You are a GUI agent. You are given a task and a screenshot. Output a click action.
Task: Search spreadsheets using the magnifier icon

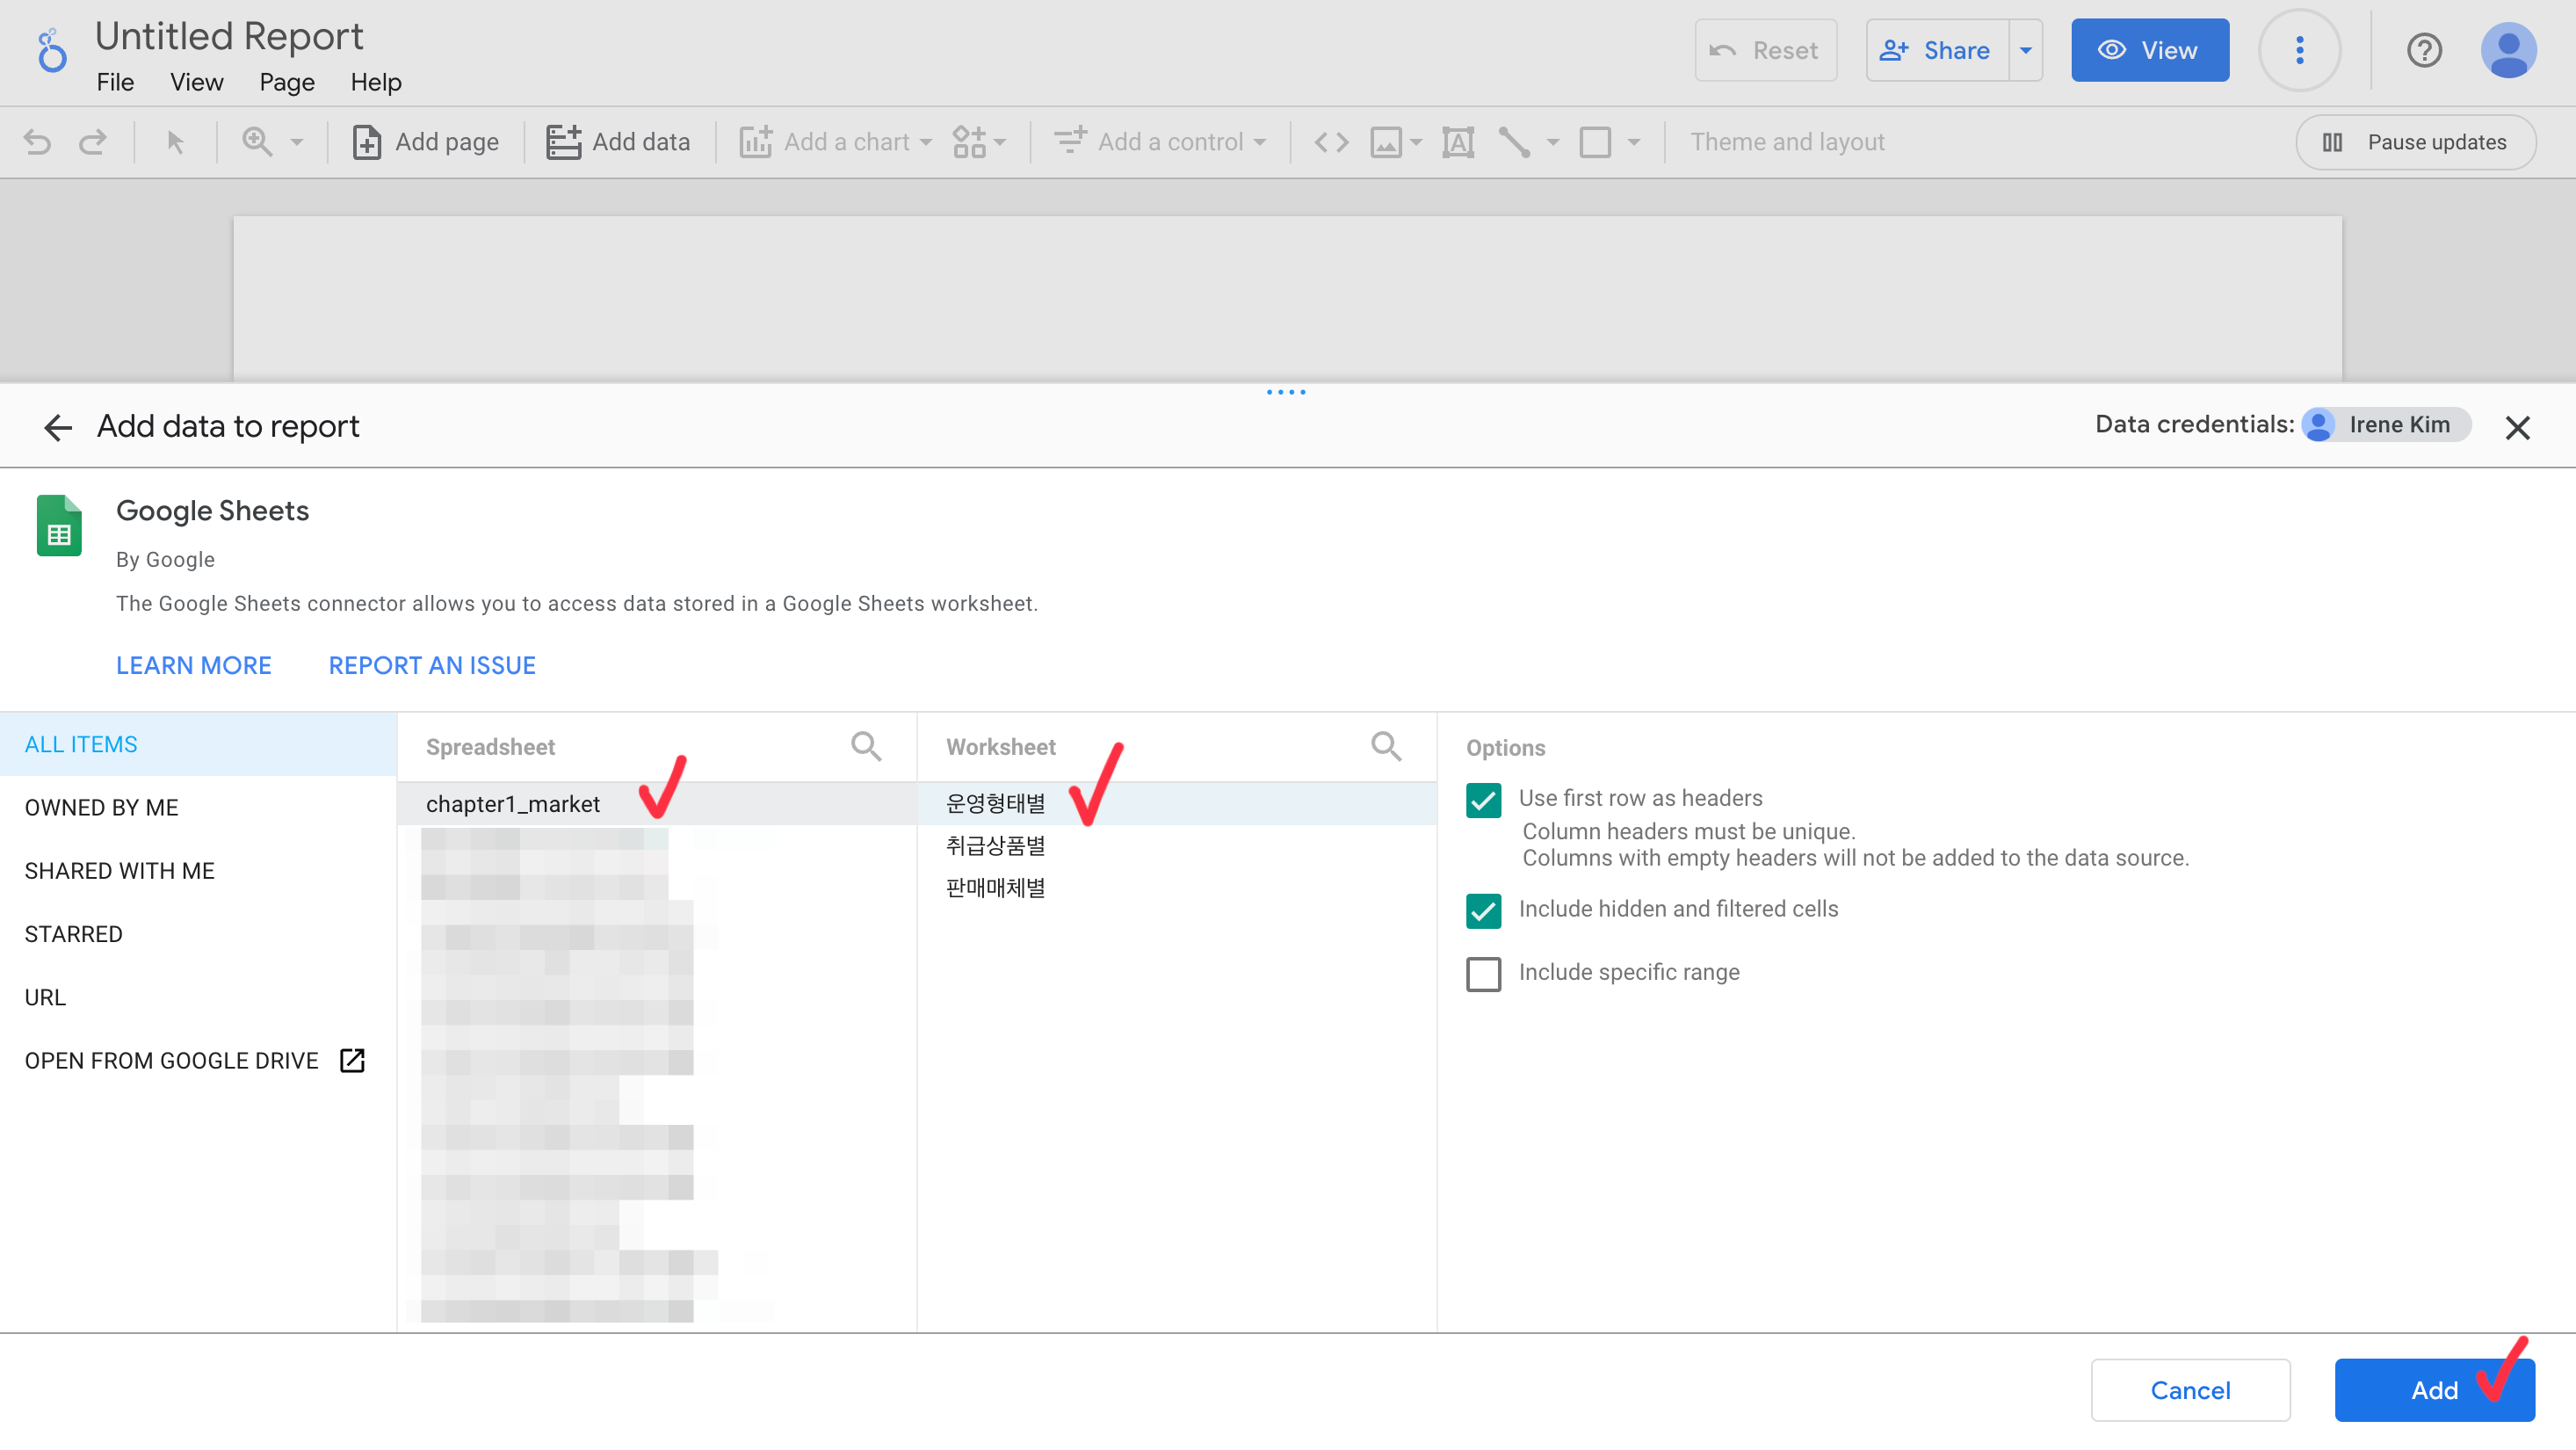[x=866, y=746]
